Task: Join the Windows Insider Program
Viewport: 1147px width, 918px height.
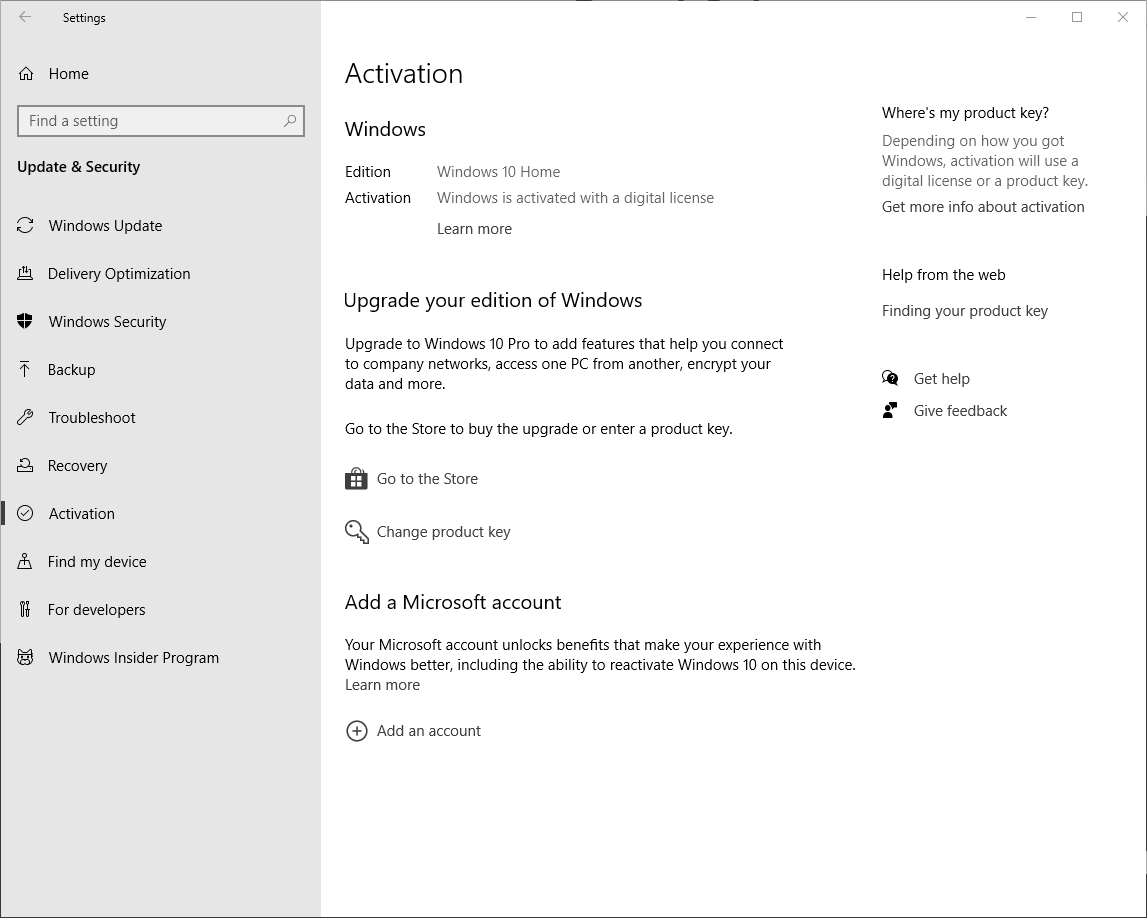Action: pyautogui.click(x=133, y=657)
